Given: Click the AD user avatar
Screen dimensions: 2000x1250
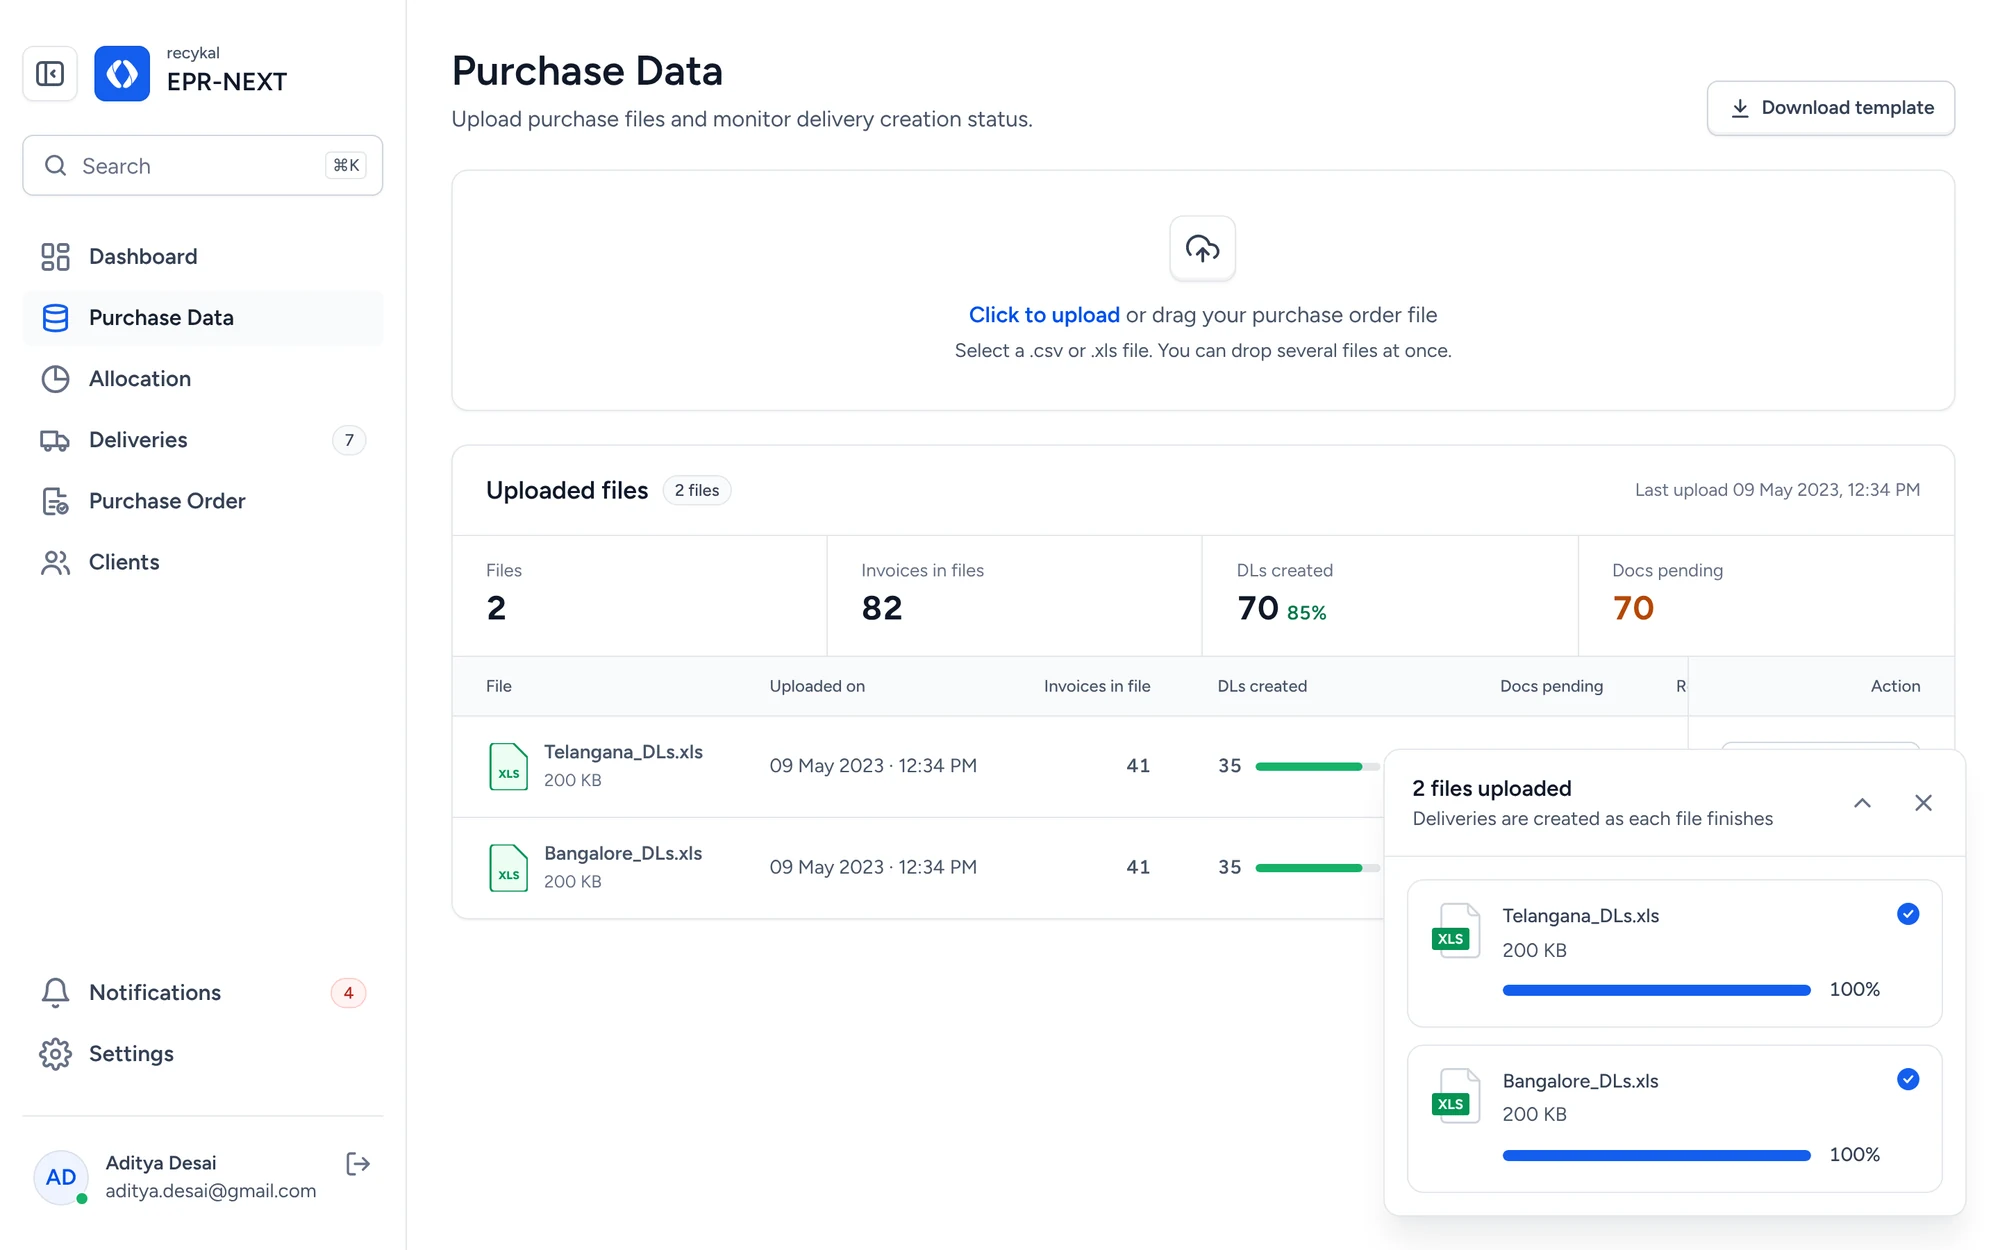Looking at the screenshot, I should 61,1177.
